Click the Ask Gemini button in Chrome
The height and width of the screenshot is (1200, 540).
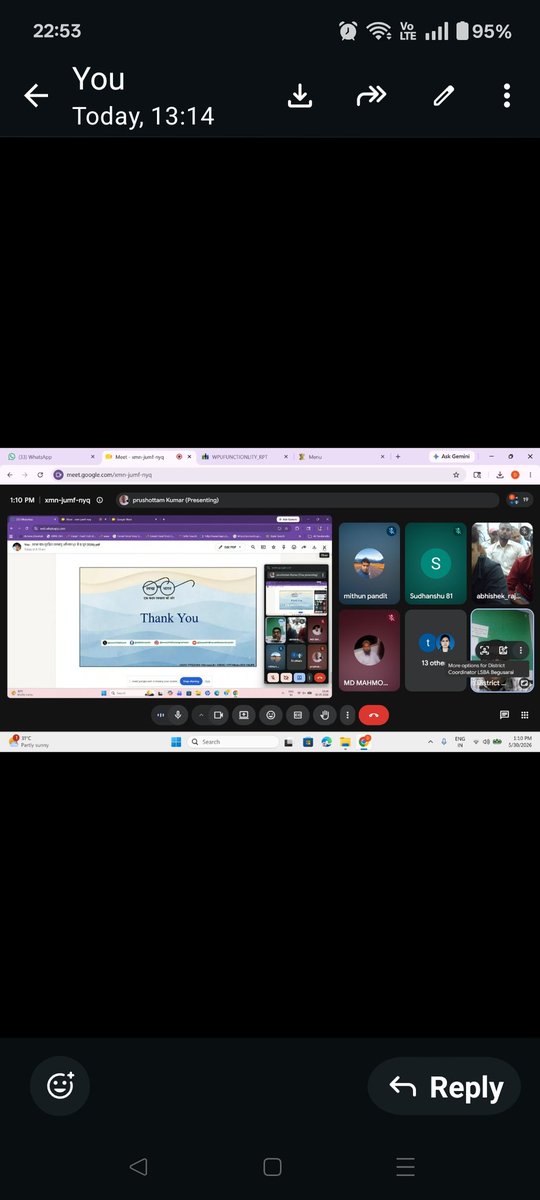coord(451,456)
